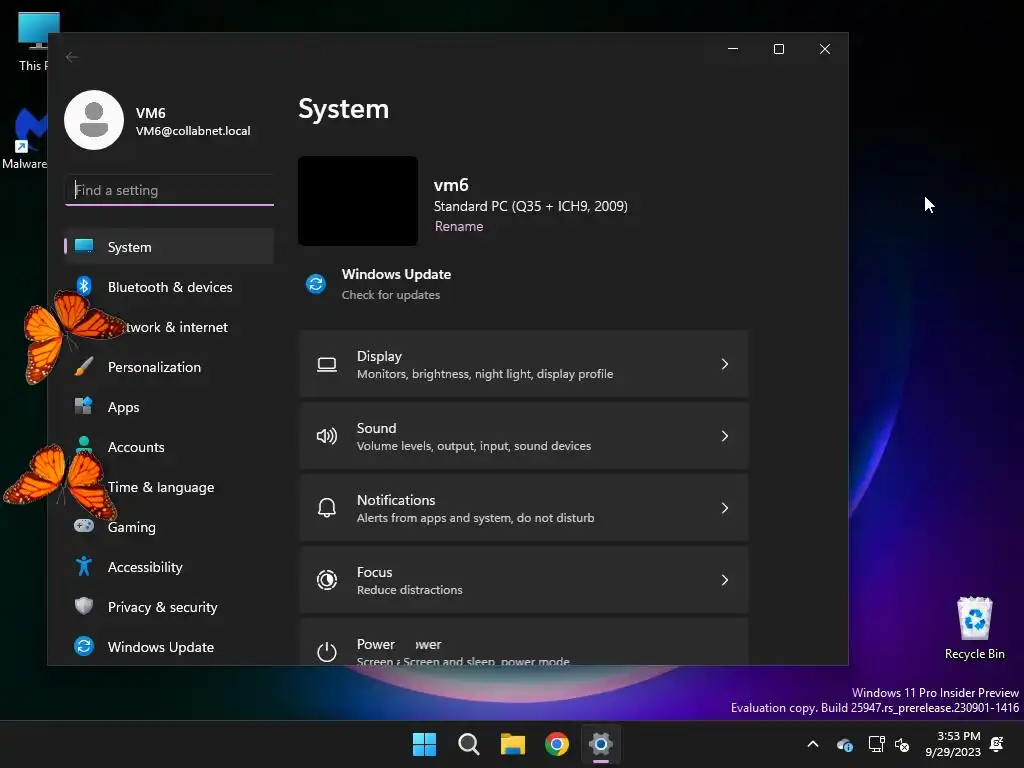Expand Focus row chevron
Screen dimensions: 1024x768
(x=724, y=580)
